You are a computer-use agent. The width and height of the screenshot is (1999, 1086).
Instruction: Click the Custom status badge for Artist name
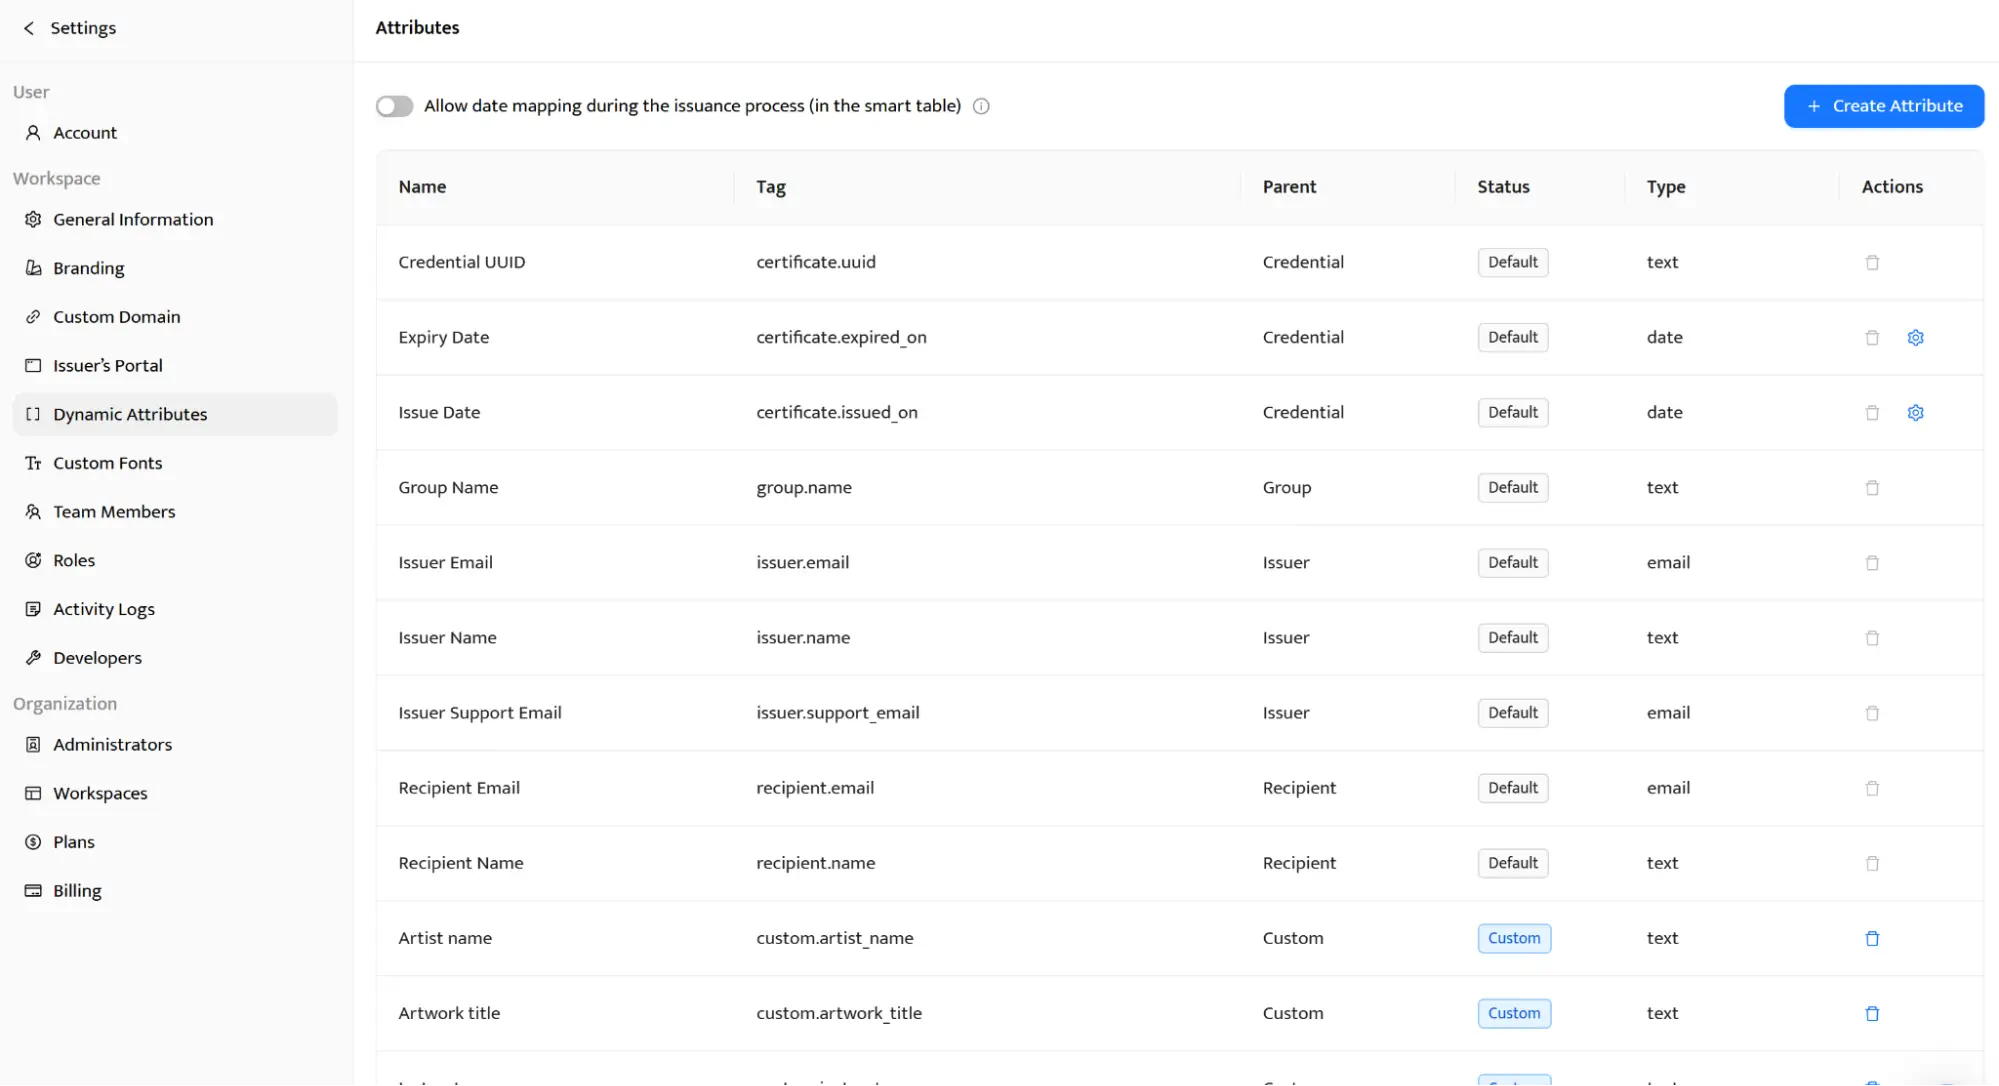(1513, 938)
